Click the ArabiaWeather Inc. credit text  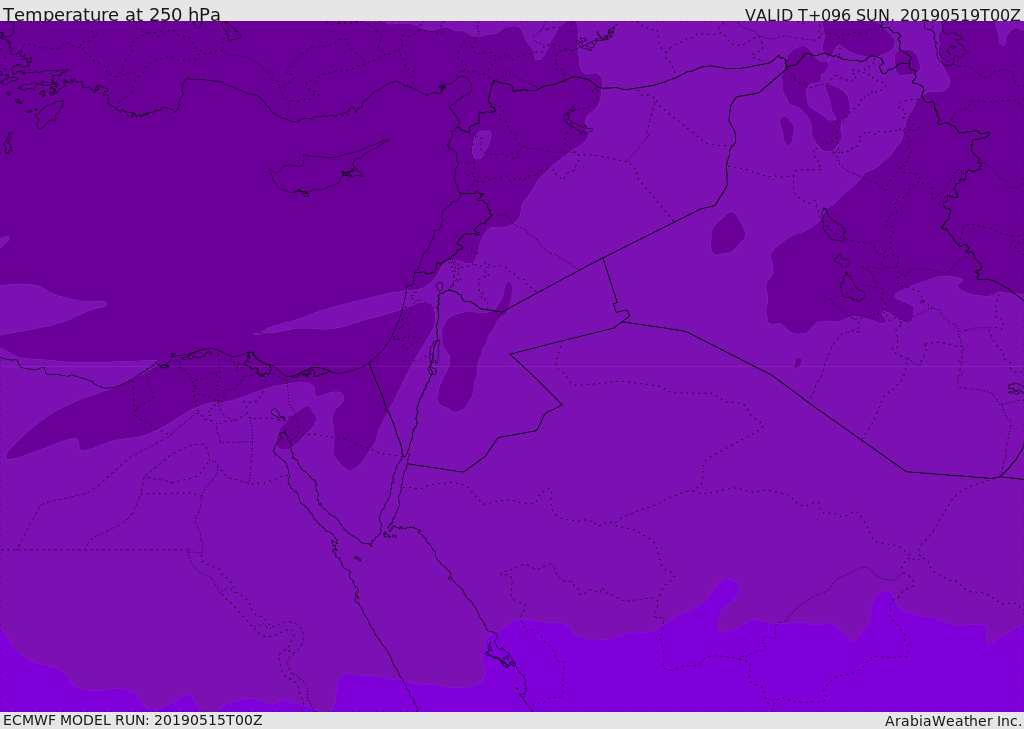coord(953,721)
